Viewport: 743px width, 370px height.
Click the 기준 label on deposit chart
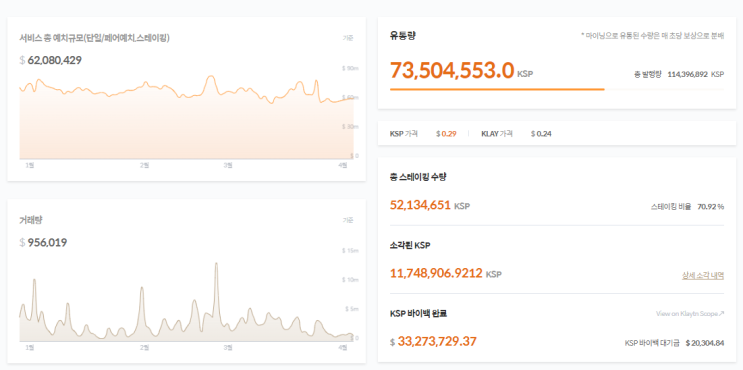(348, 38)
